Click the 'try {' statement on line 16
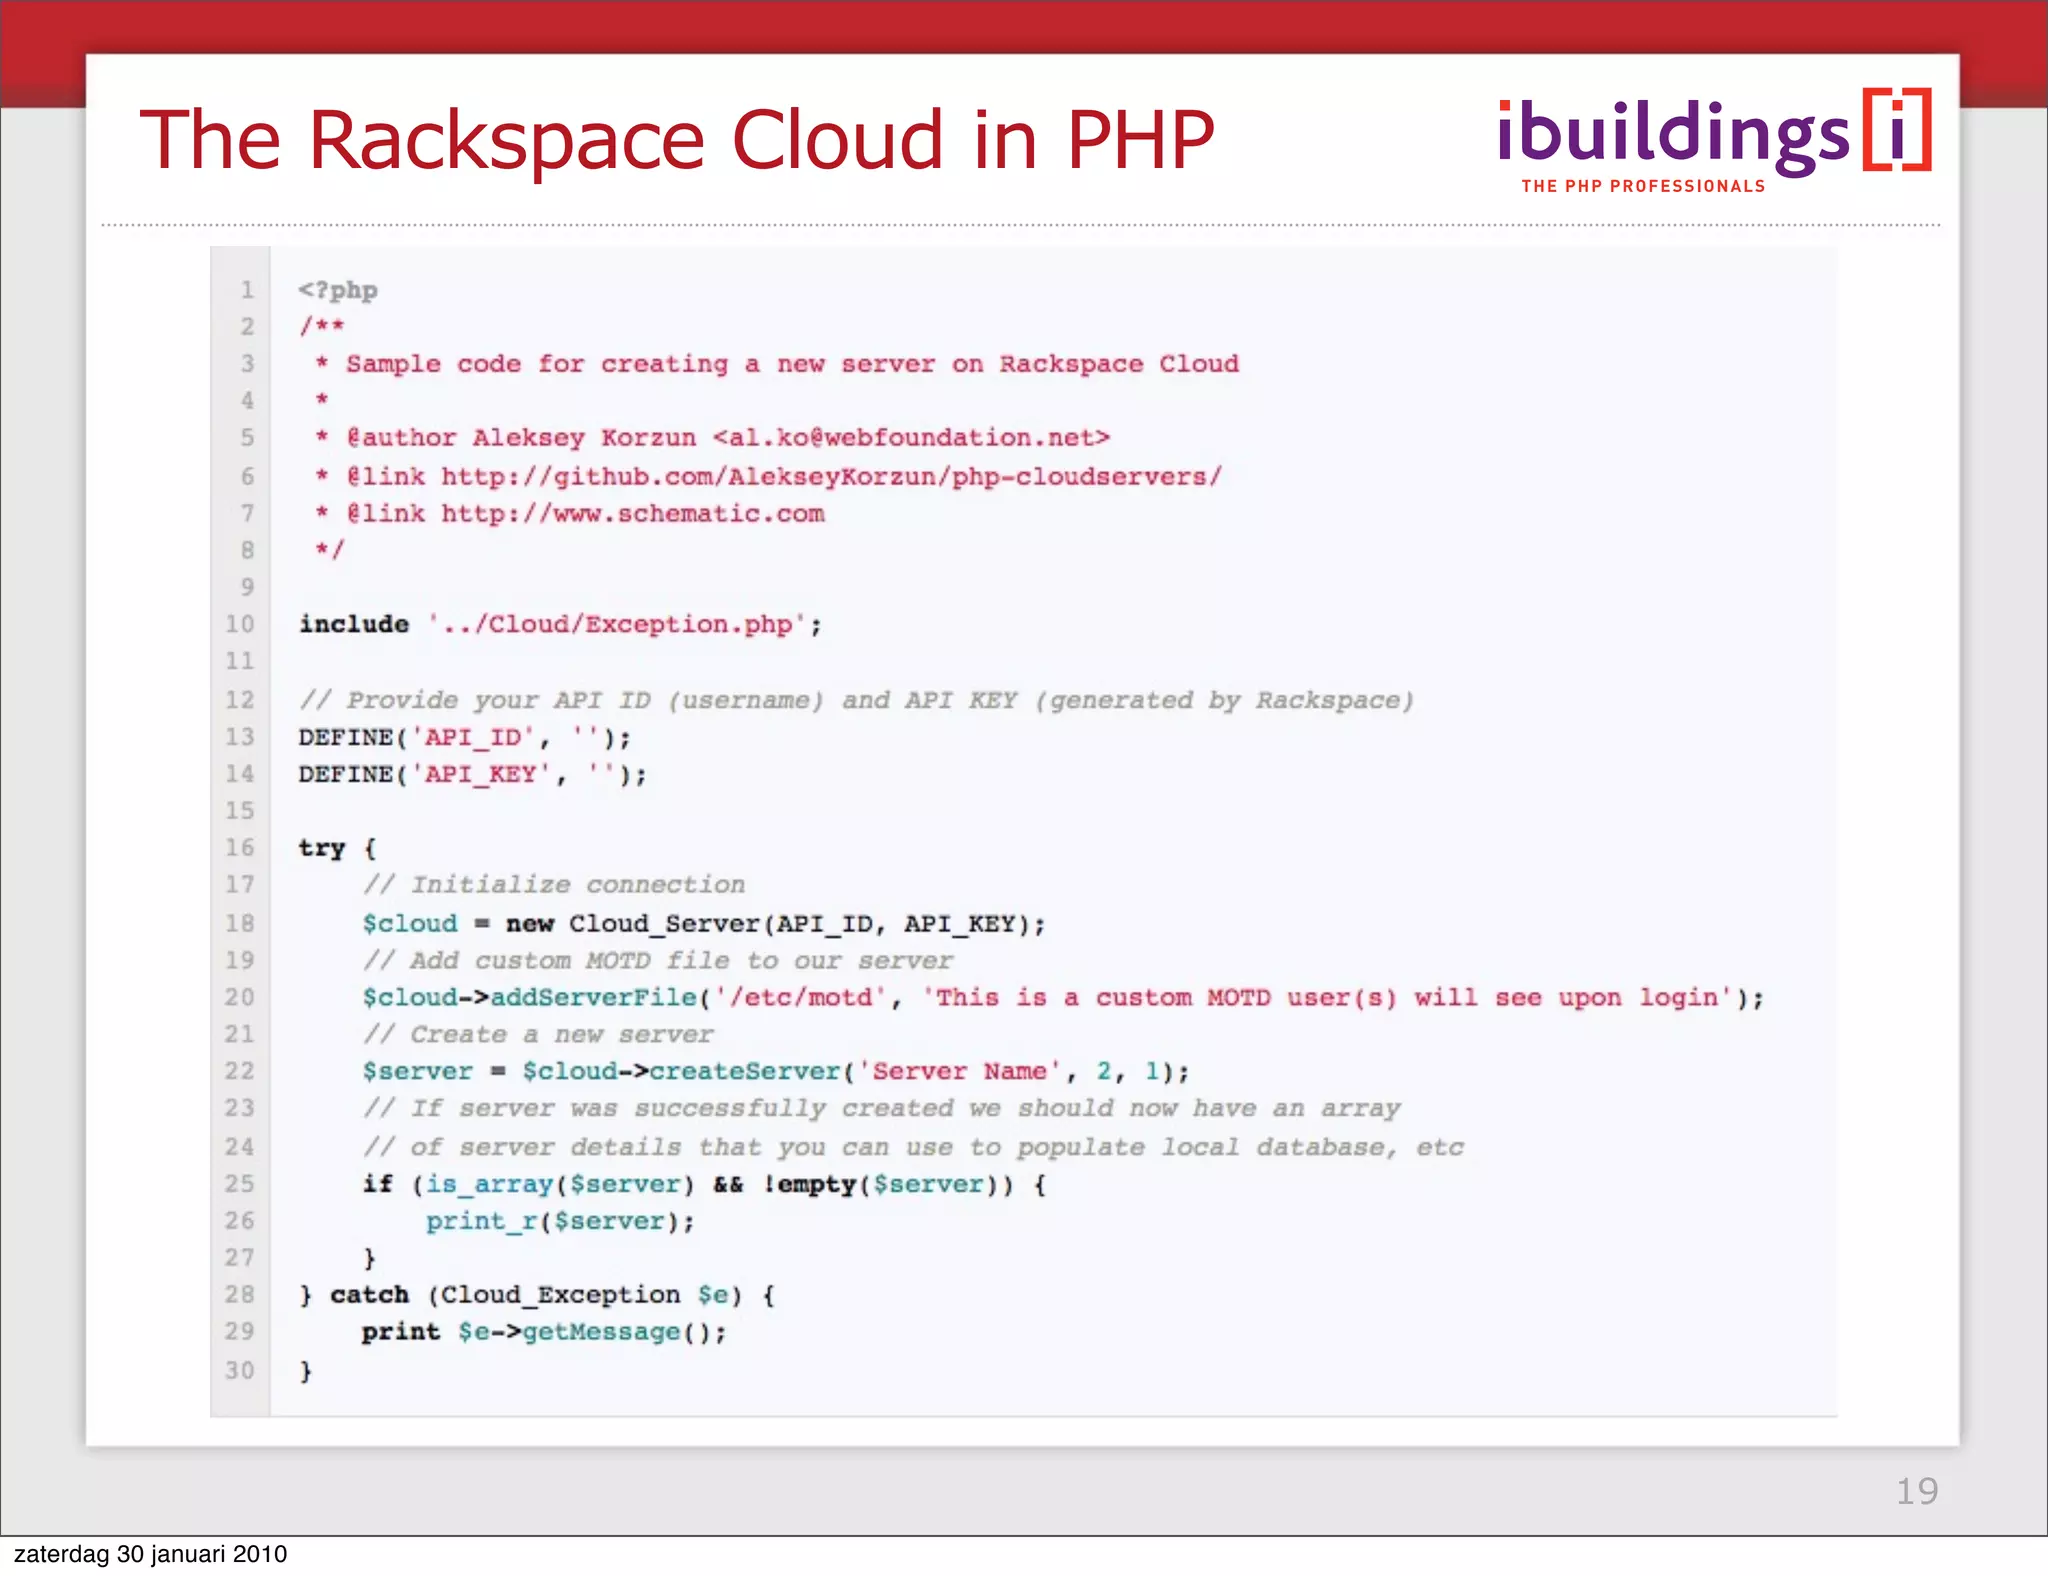The width and height of the screenshot is (2048, 1576). [x=337, y=848]
